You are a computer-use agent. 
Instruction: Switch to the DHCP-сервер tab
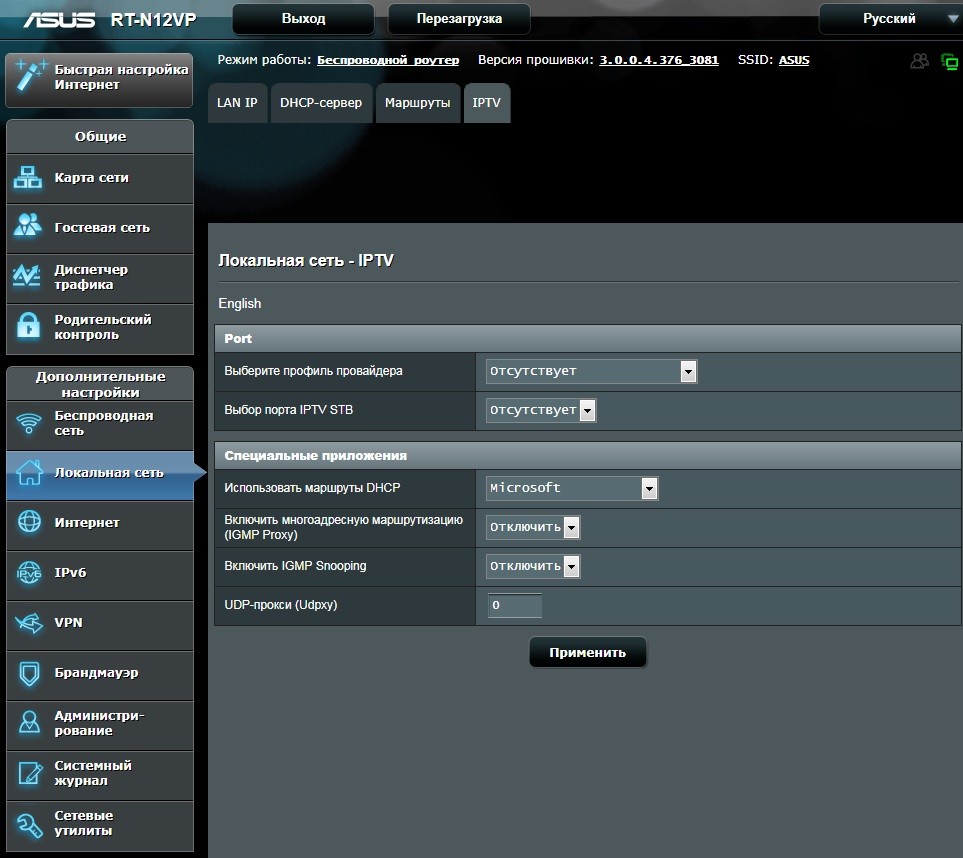[321, 103]
